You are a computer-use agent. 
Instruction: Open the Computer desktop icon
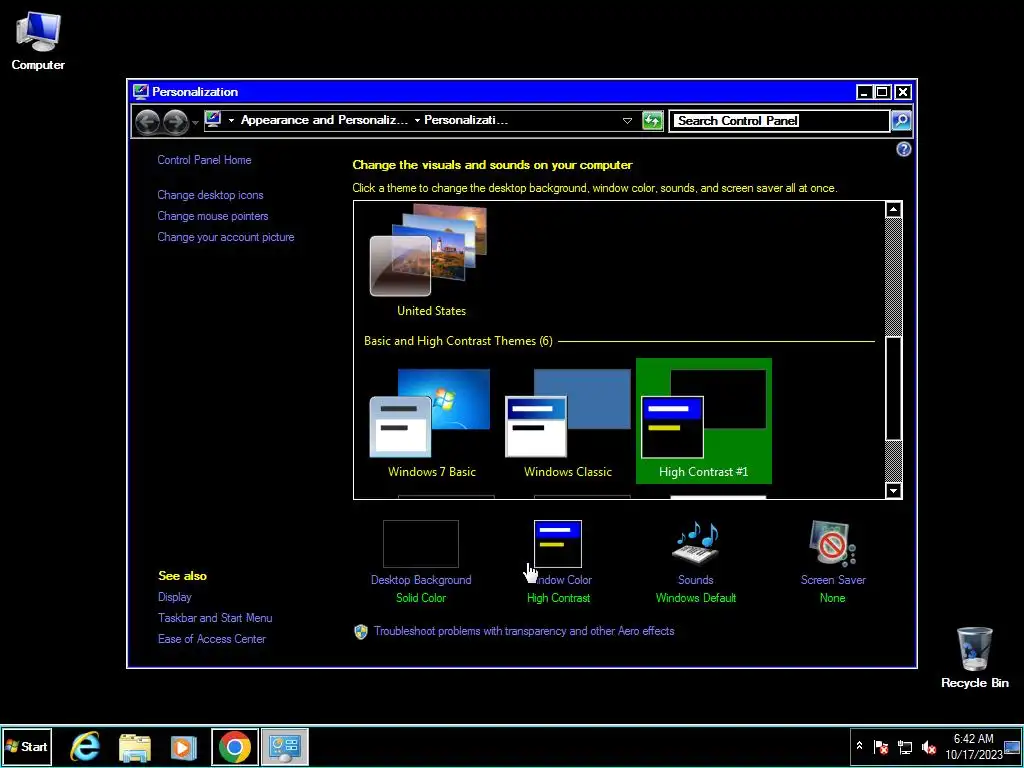38,41
